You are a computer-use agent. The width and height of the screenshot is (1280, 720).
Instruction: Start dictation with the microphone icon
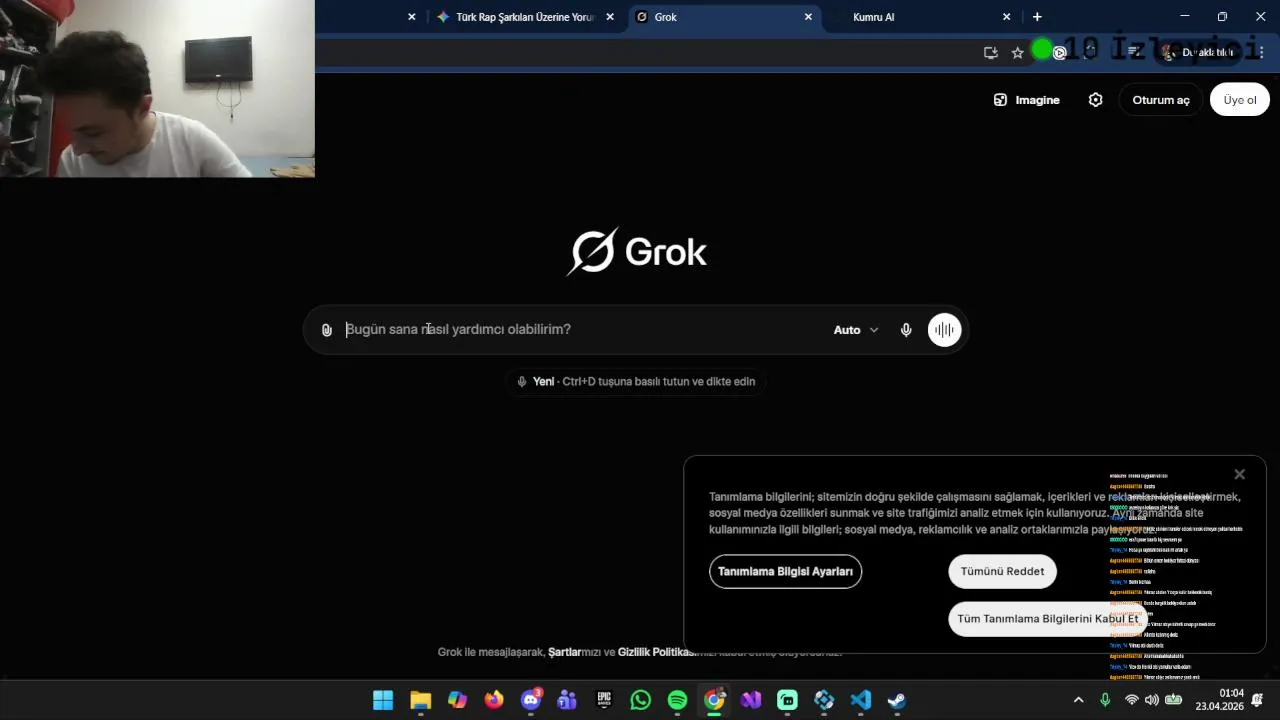click(906, 330)
